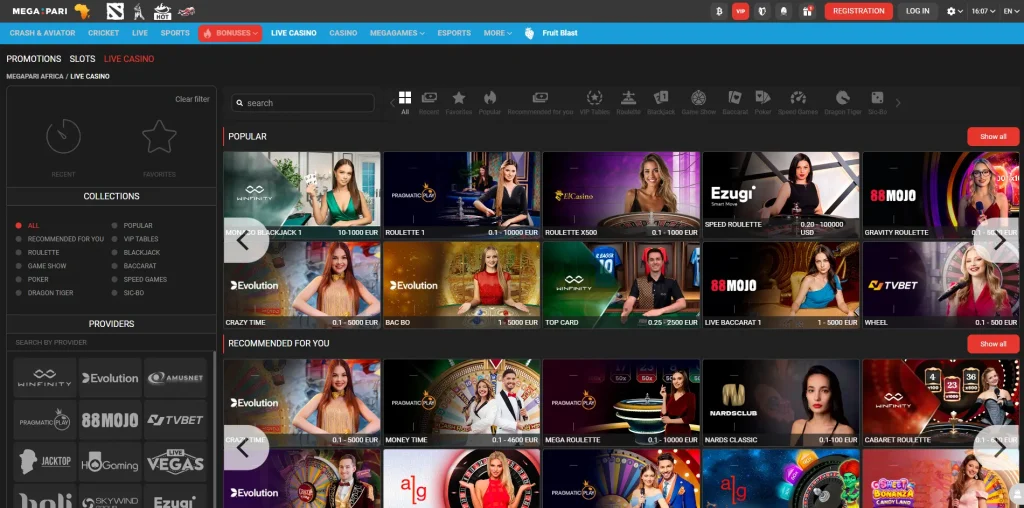1024x508 pixels.
Task: Select the VIP Tables collection option
Action: click(x=114, y=239)
